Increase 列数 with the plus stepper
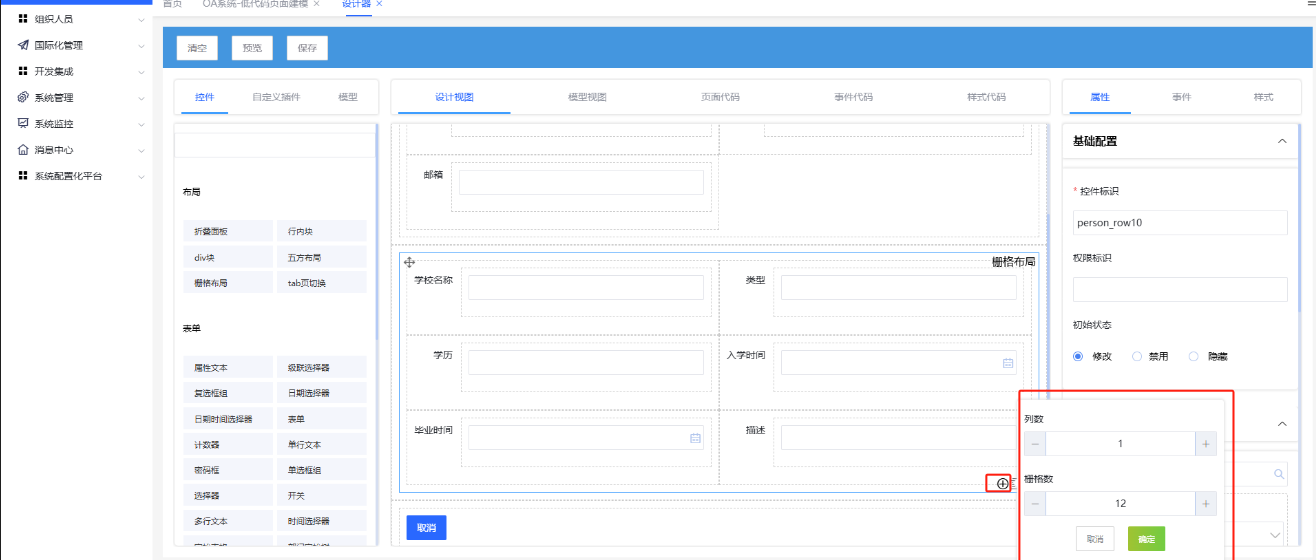 pos(1205,444)
